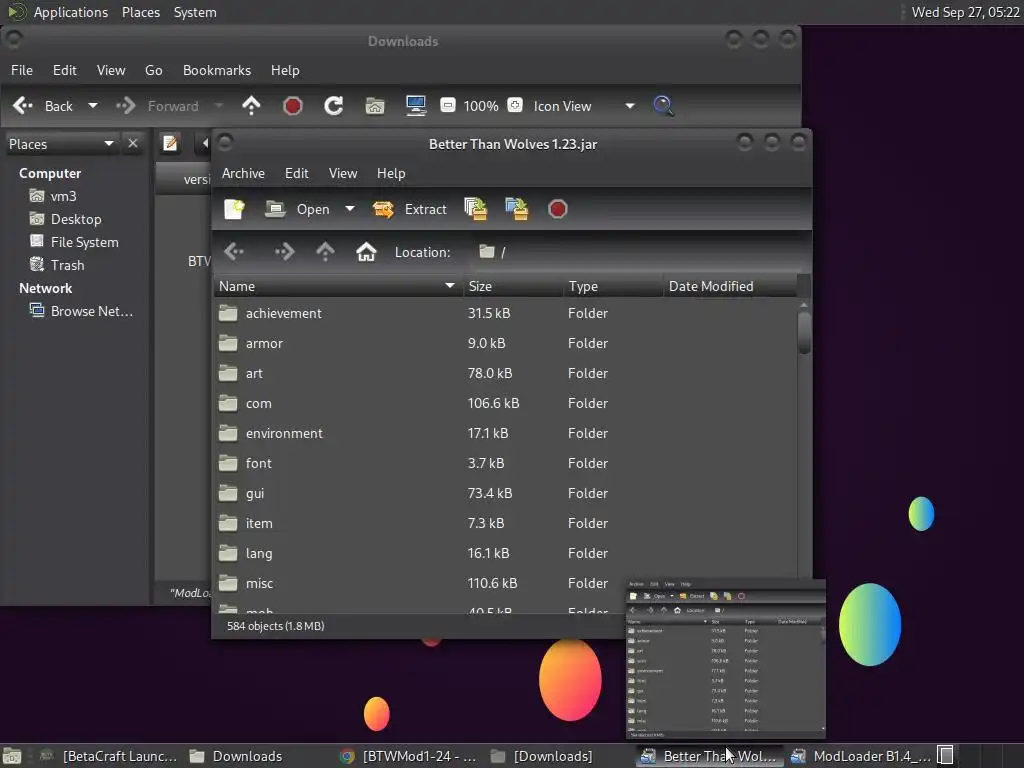The width and height of the screenshot is (1024, 768).
Task: Click the add folder to archive icon
Action: pos(517,209)
